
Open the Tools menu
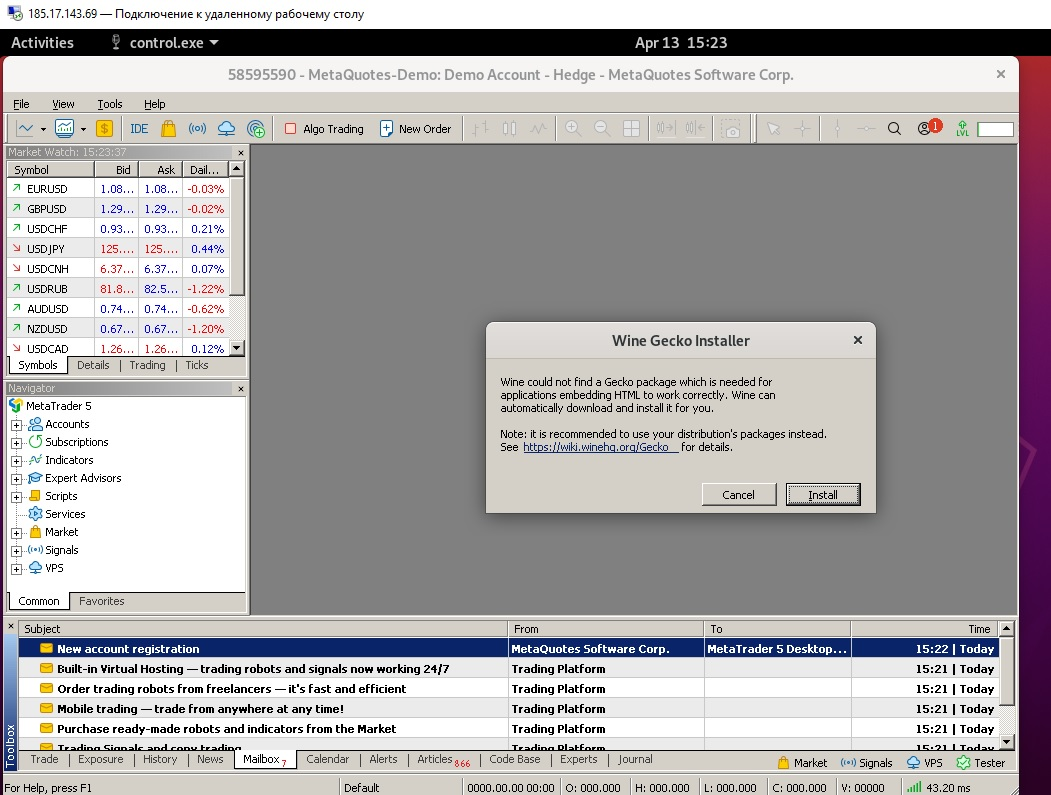tap(110, 104)
